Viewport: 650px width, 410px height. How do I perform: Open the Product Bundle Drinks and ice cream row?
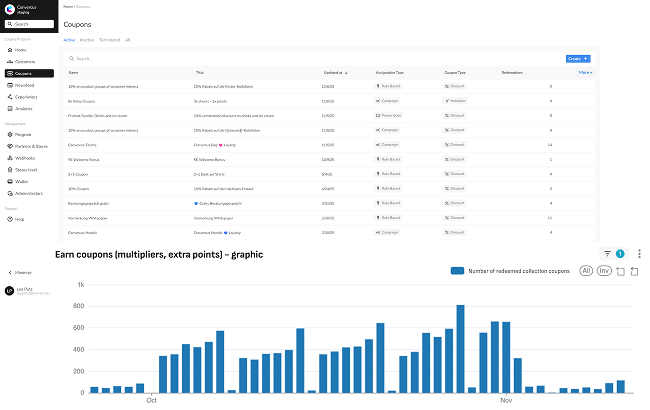pyautogui.click(x=330, y=116)
